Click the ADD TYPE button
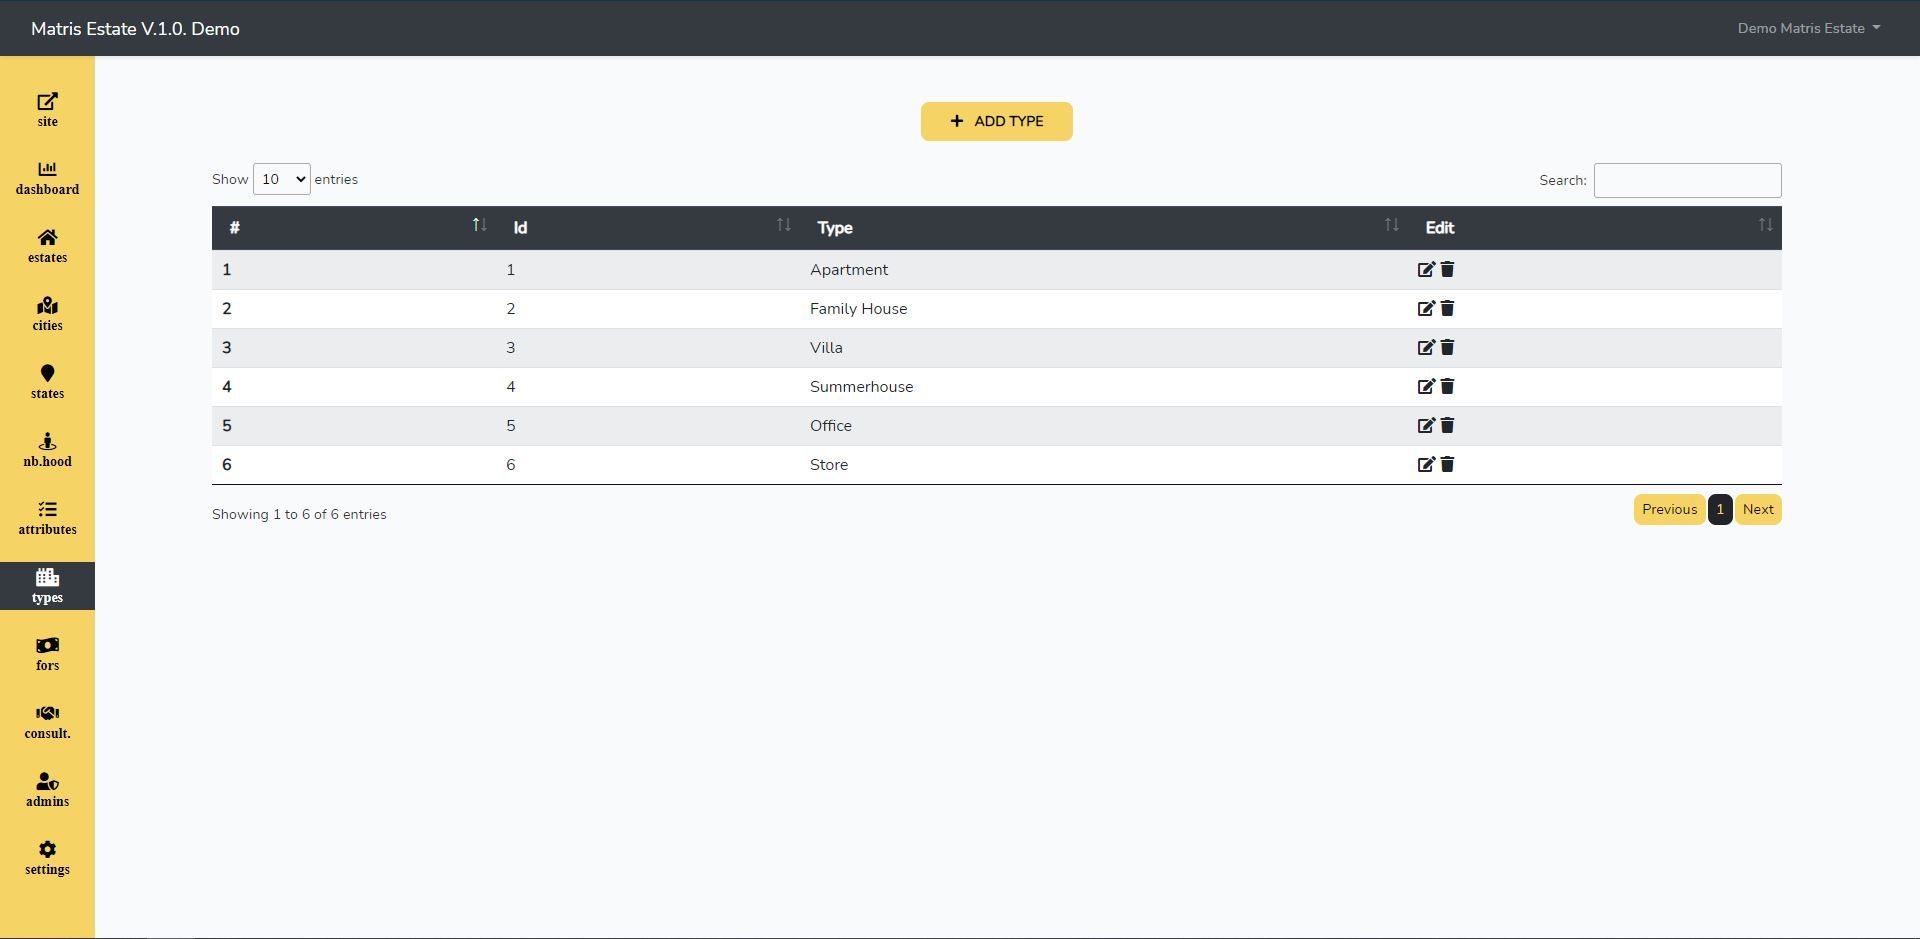The image size is (1920, 939). 996,121
